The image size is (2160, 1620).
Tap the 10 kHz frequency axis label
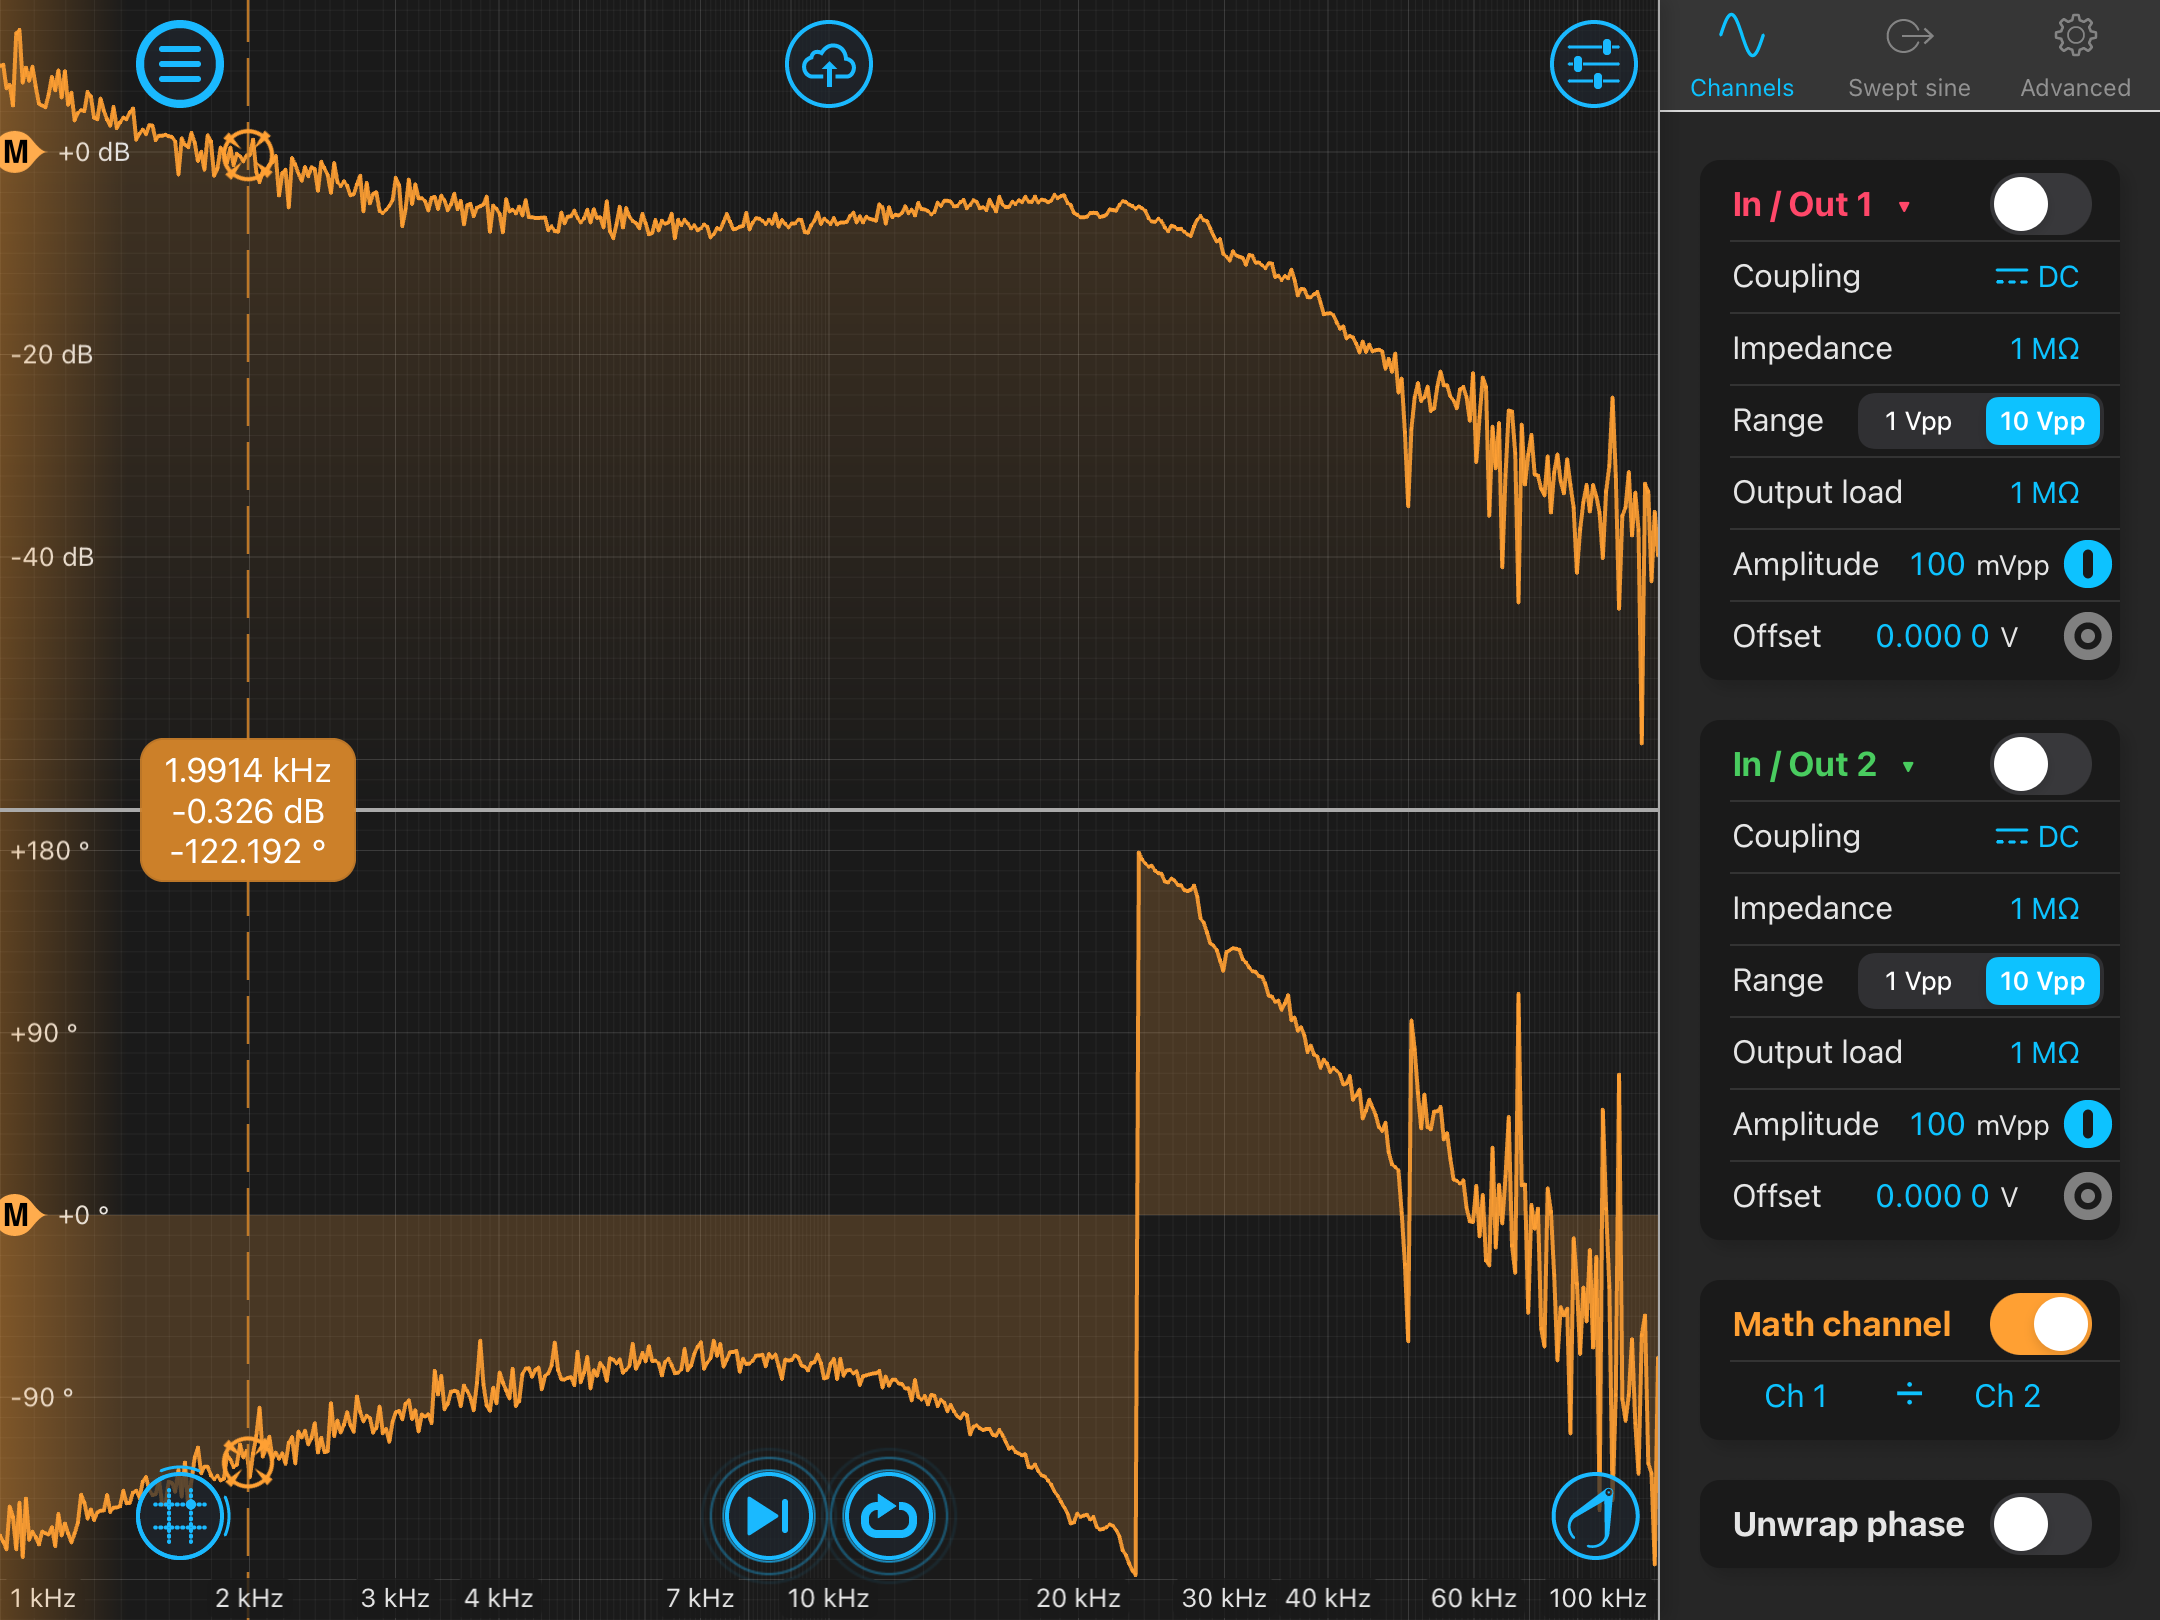(828, 1598)
